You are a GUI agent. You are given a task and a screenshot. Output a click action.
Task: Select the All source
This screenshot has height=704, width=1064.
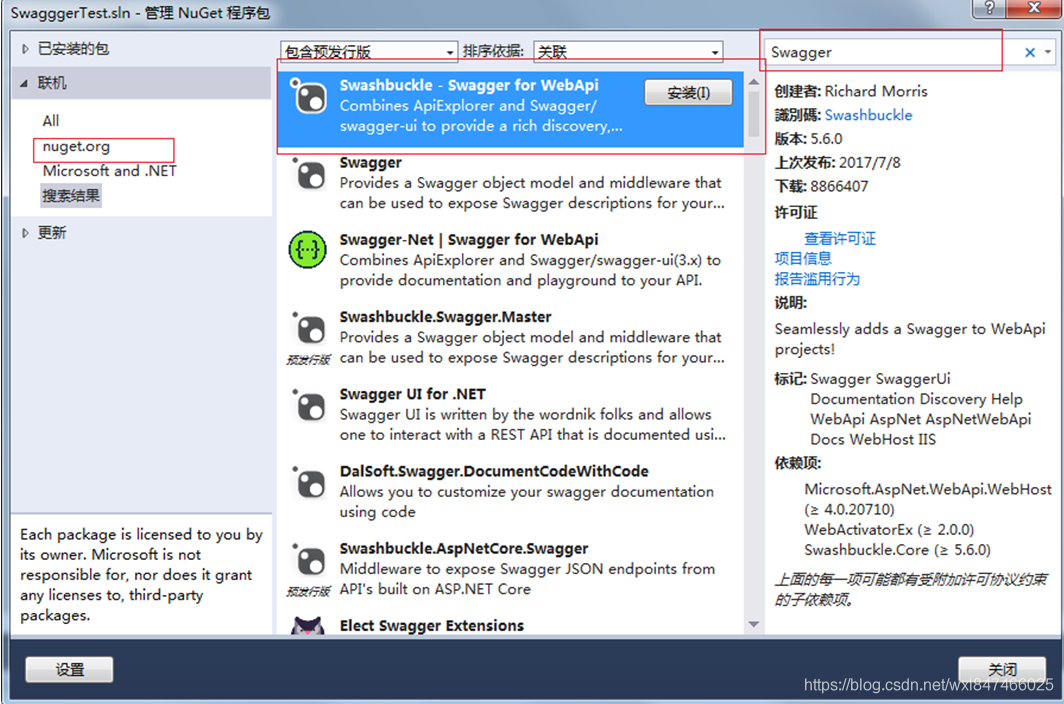pos(51,121)
